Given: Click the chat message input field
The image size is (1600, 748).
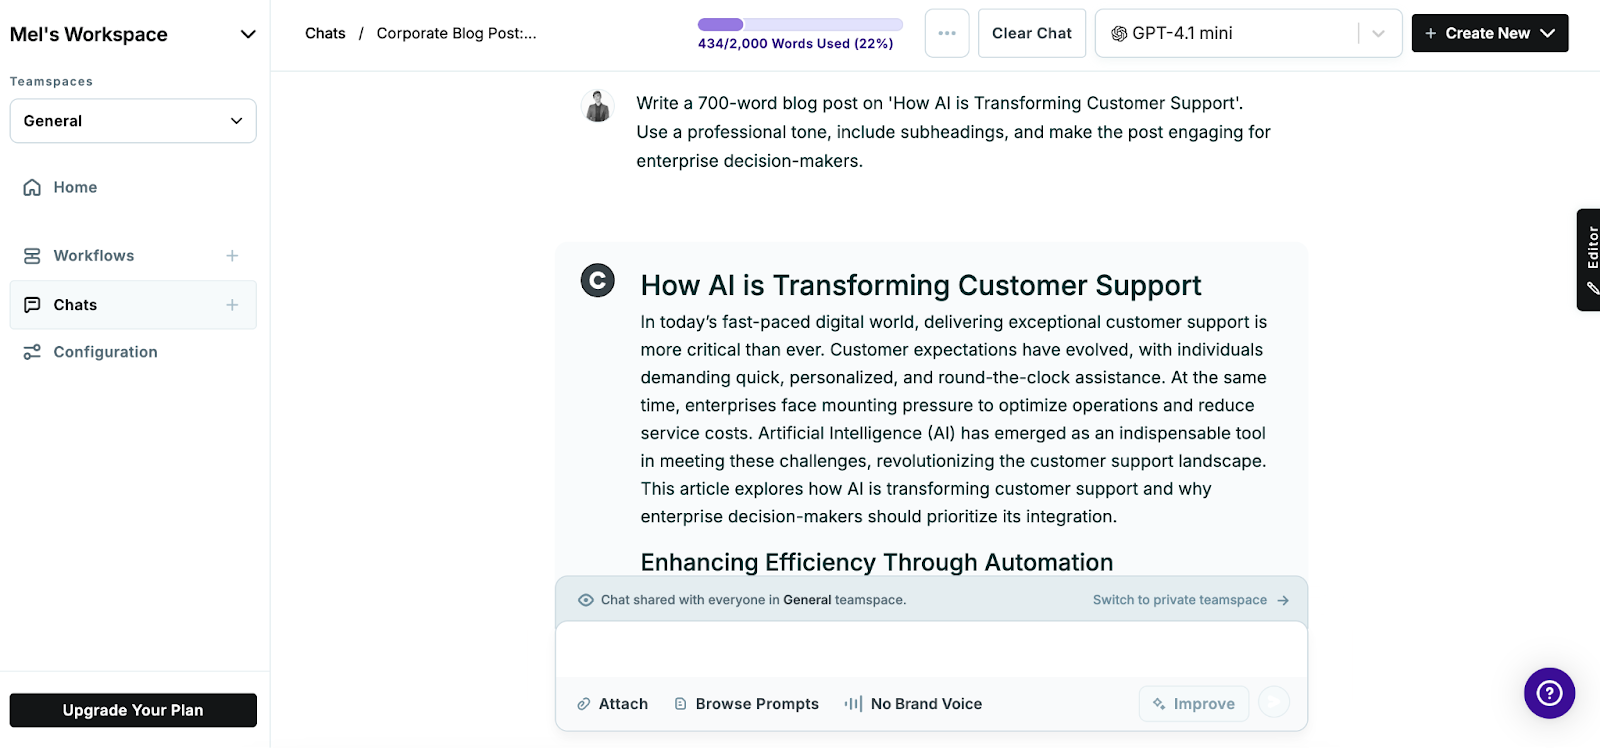Looking at the screenshot, I should pyautogui.click(x=930, y=650).
